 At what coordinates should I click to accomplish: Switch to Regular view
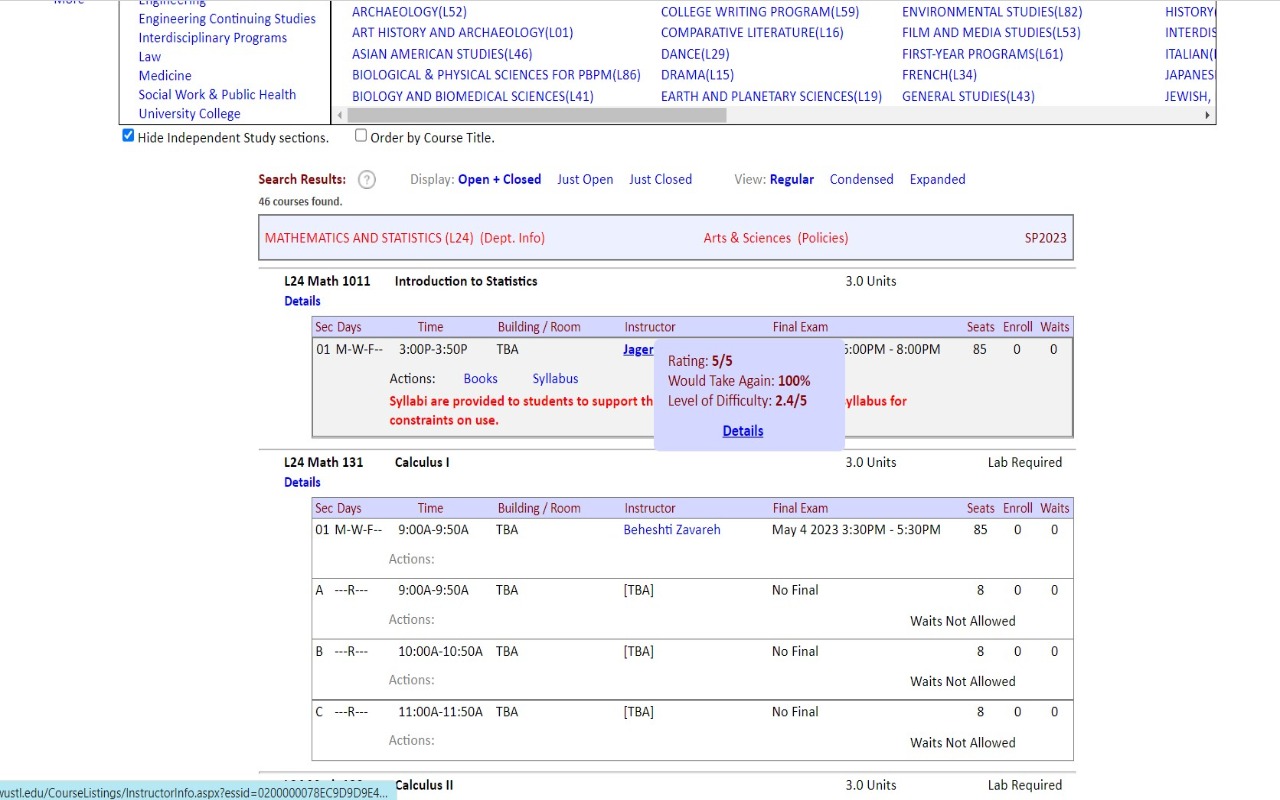coord(792,180)
